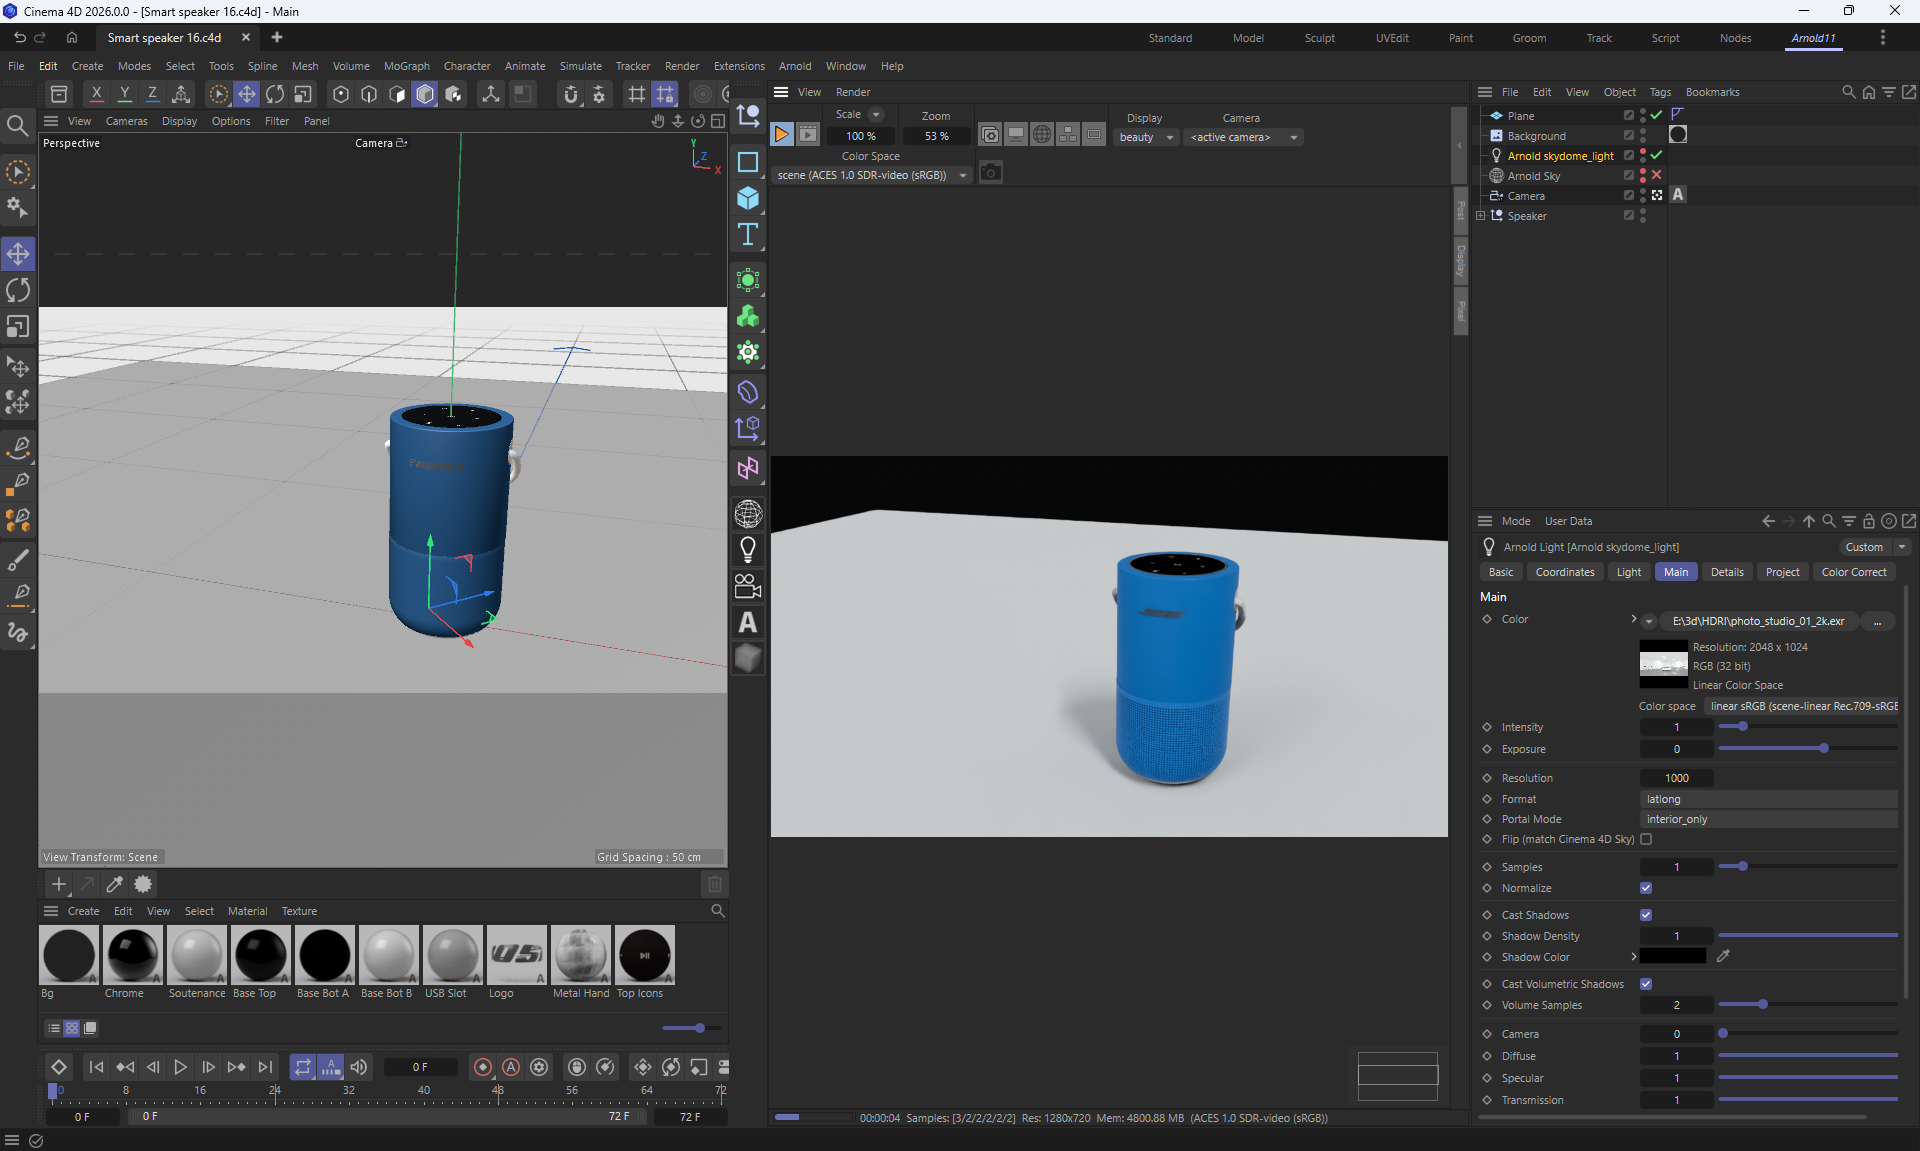Click the Text spline tool icon
The height and width of the screenshot is (1151, 1920).
(x=748, y=235)
